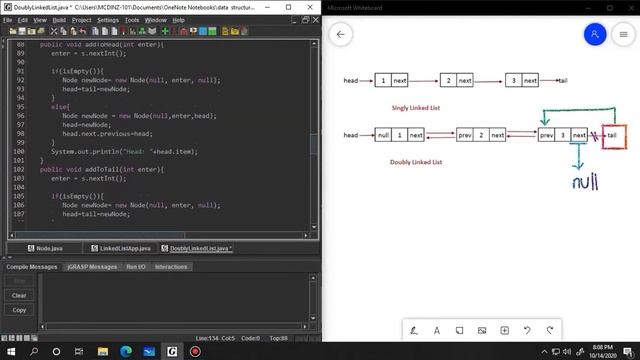Viewport: 640px width, 360px height.
Task: Switch to Interactions tab
Action: tap(171, 267)
